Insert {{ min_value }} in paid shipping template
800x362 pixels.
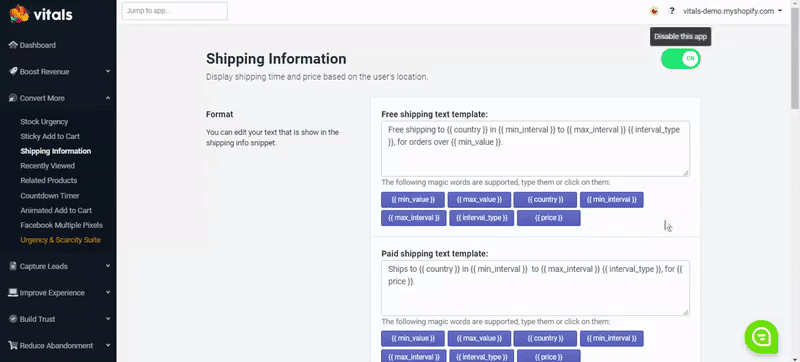[413, 339]
